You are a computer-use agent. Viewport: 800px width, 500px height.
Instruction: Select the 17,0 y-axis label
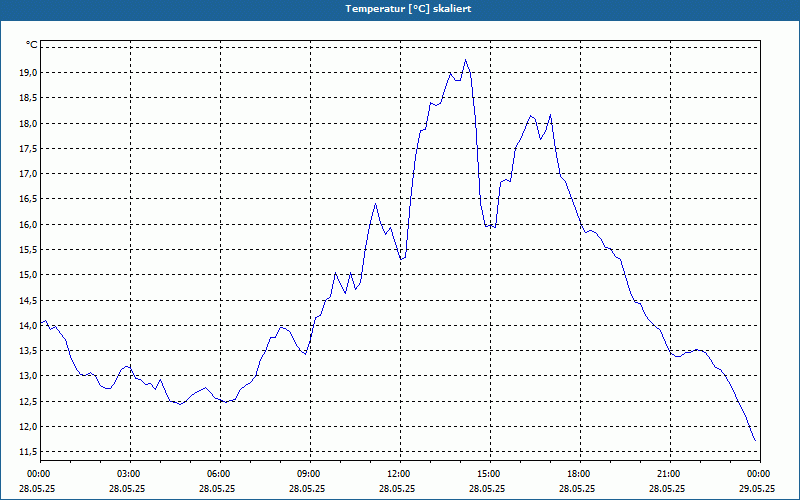pos(29,173)
